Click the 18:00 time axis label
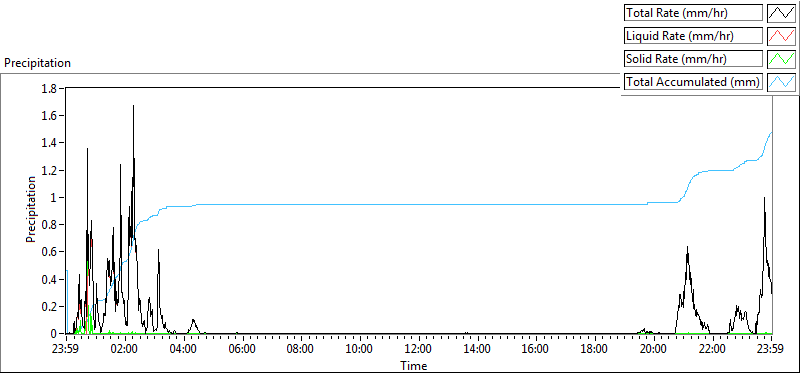The height and width of the screenshot is (373, 800). coord(594,350)
